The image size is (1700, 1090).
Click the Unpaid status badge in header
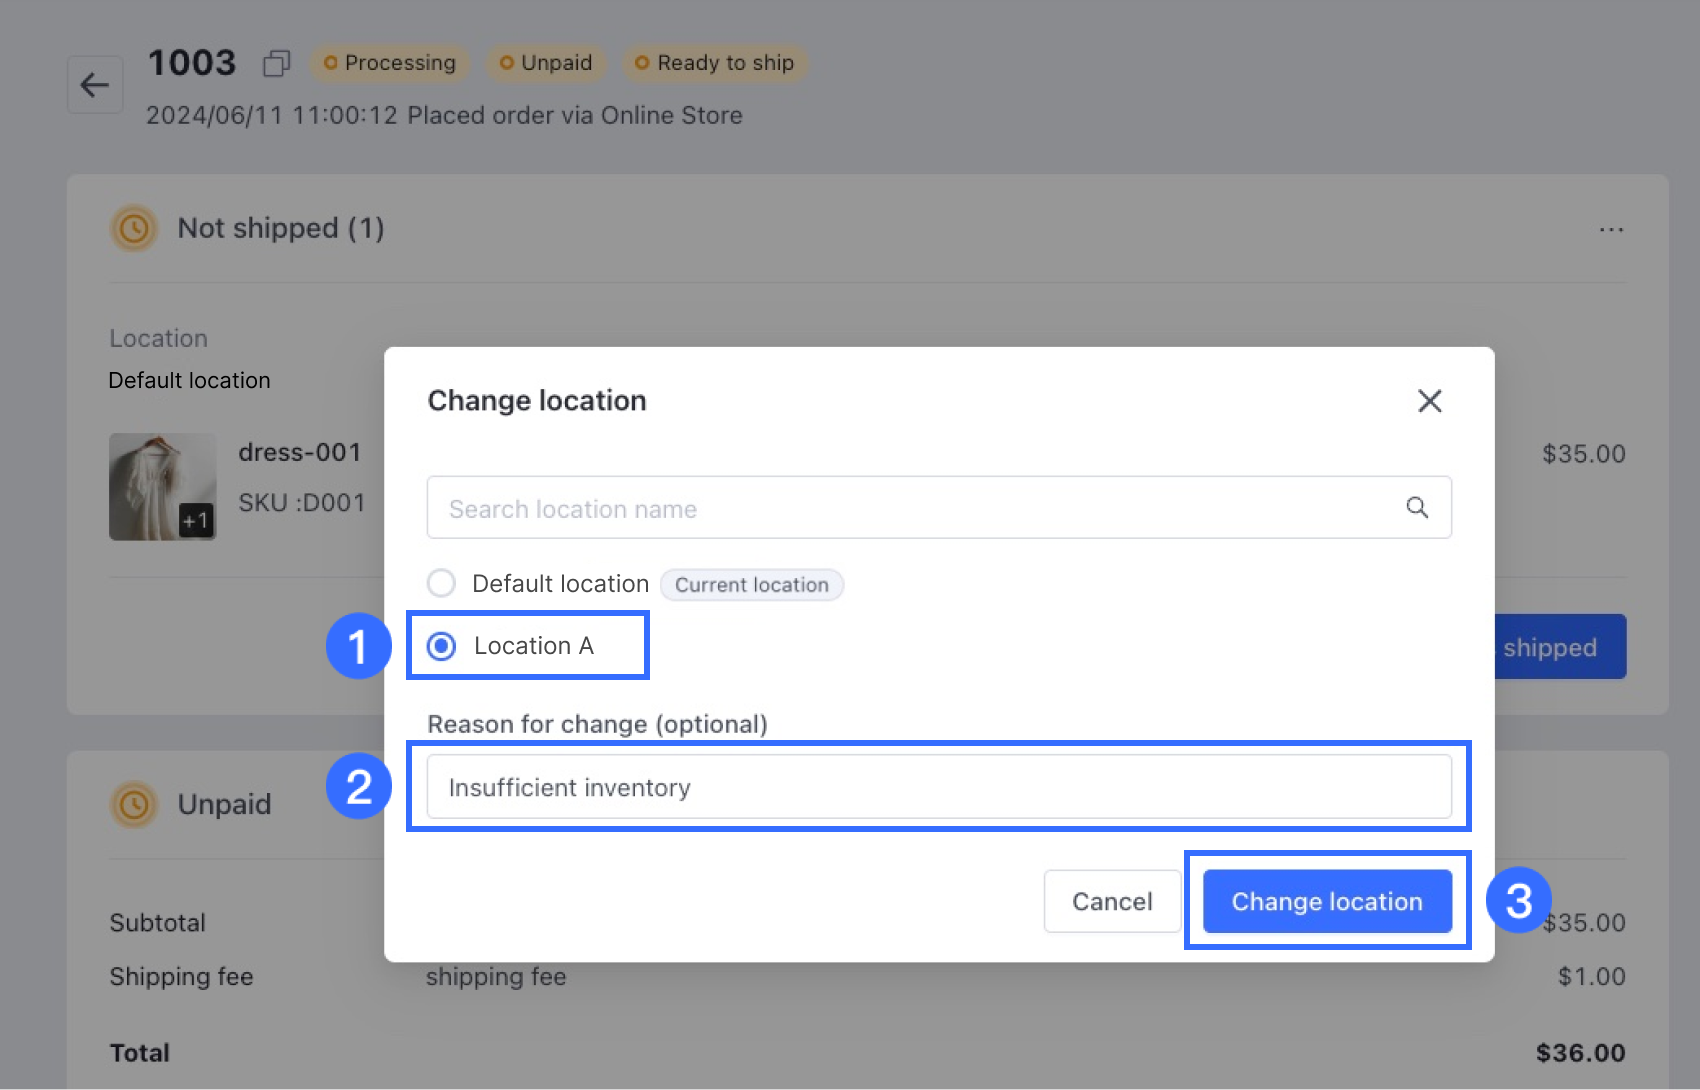[546, 63]
